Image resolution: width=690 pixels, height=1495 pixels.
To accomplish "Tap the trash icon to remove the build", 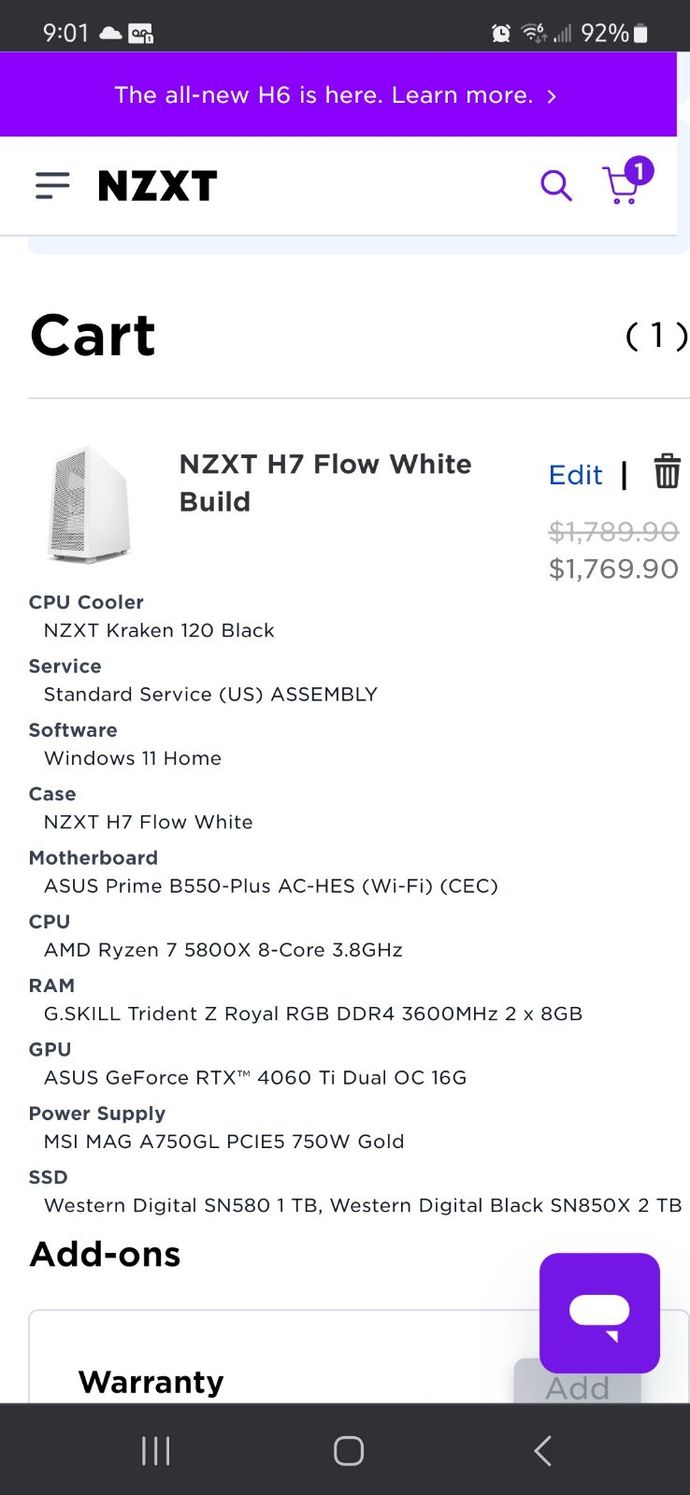I will (x=667, y=473).
